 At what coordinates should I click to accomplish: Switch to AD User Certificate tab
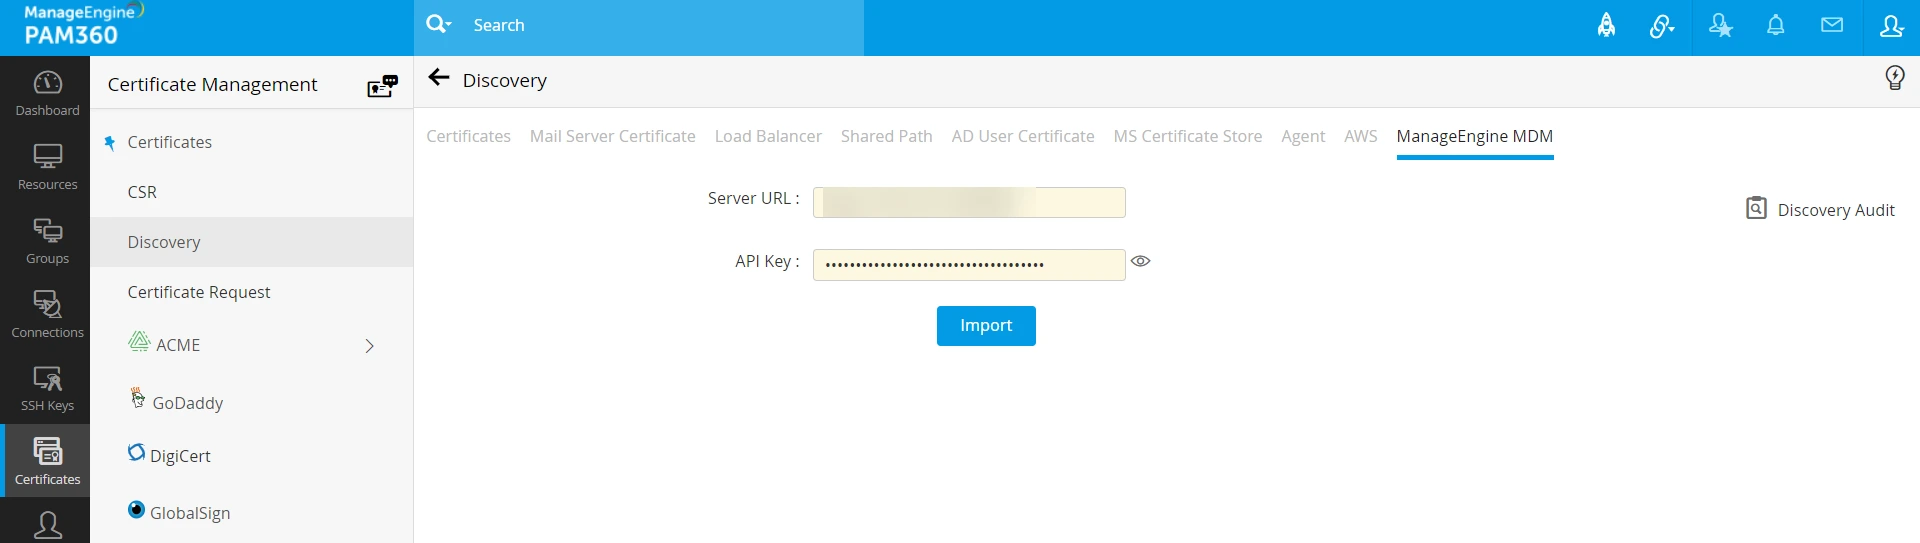click(1023, 136)
